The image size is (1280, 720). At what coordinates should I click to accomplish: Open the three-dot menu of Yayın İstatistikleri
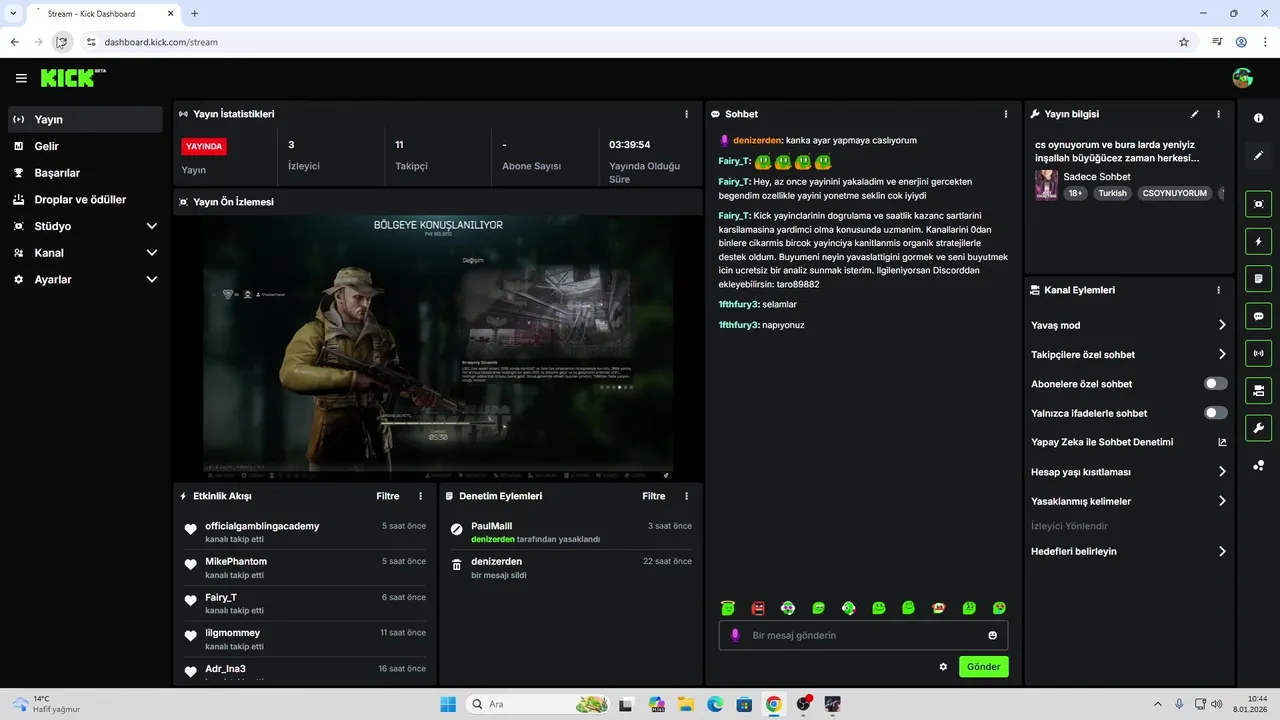click(x=686, y=114)
